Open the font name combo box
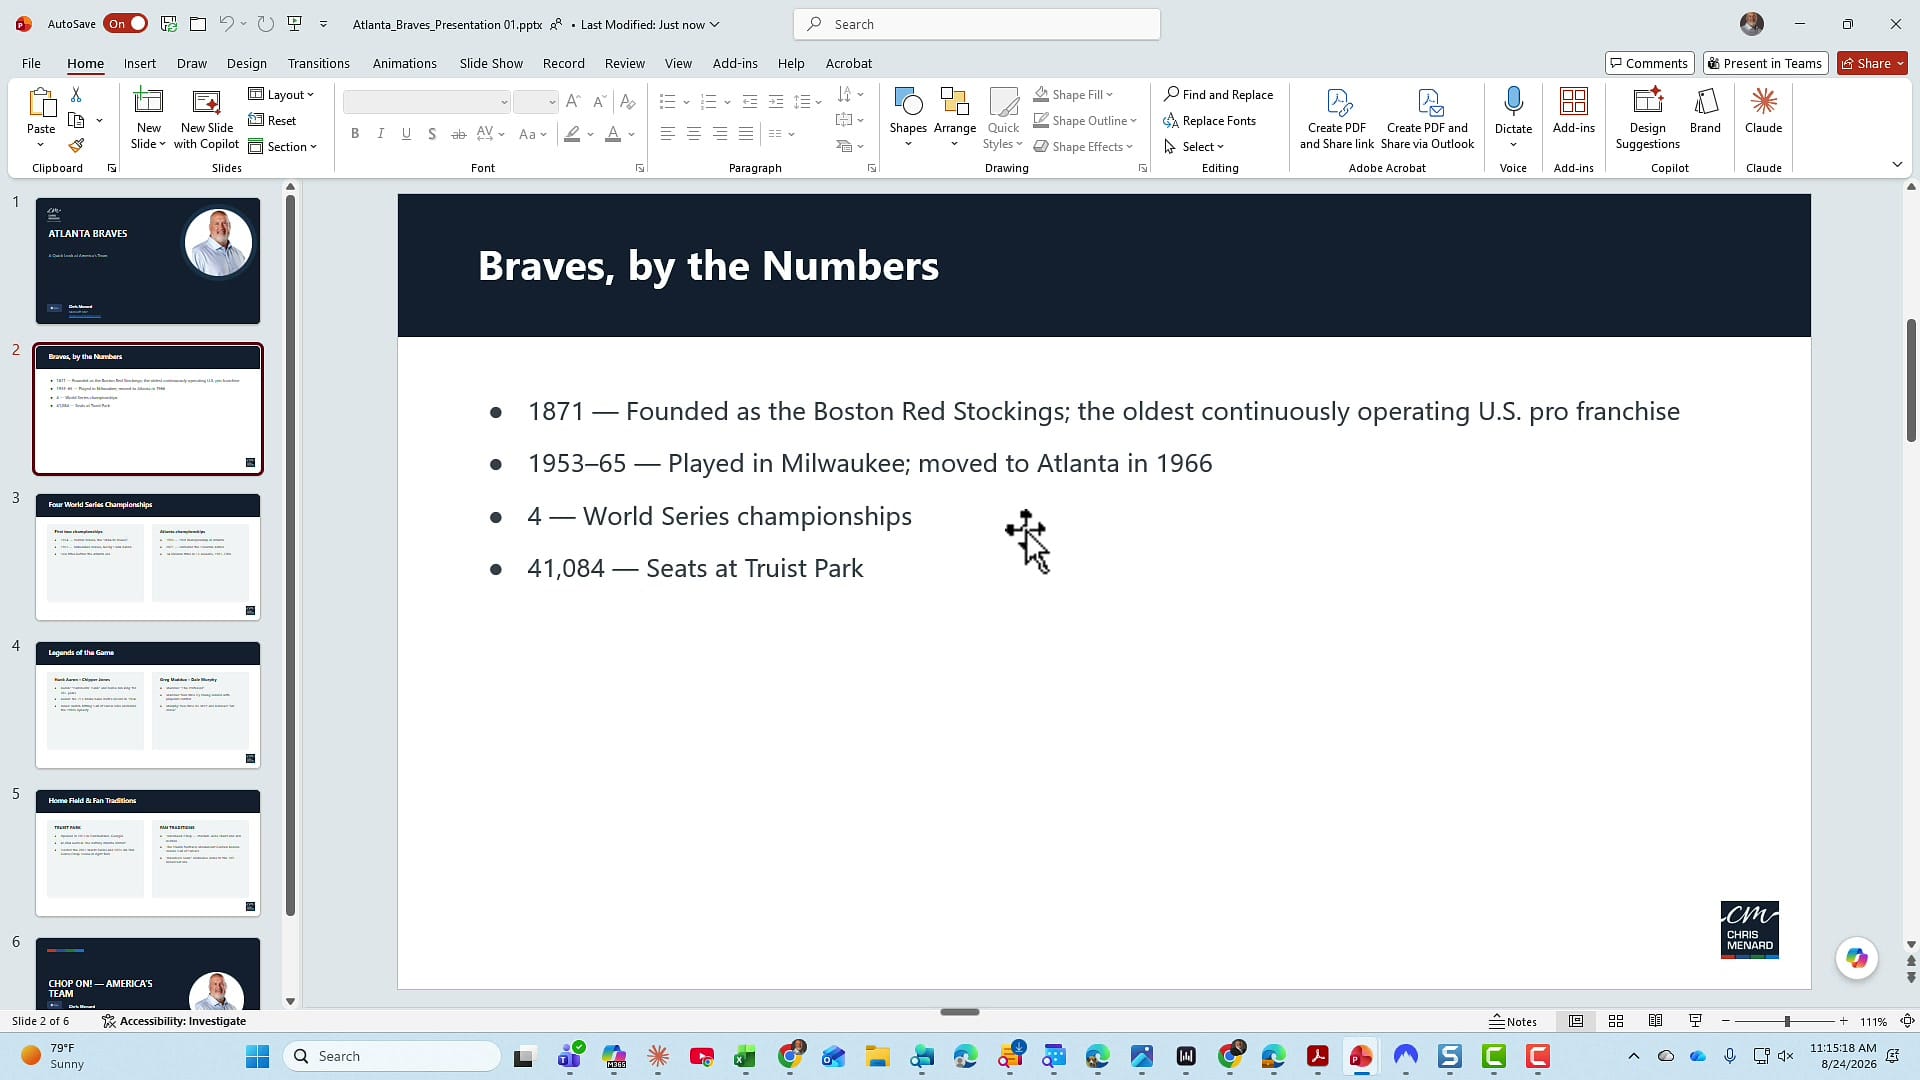 426,102
